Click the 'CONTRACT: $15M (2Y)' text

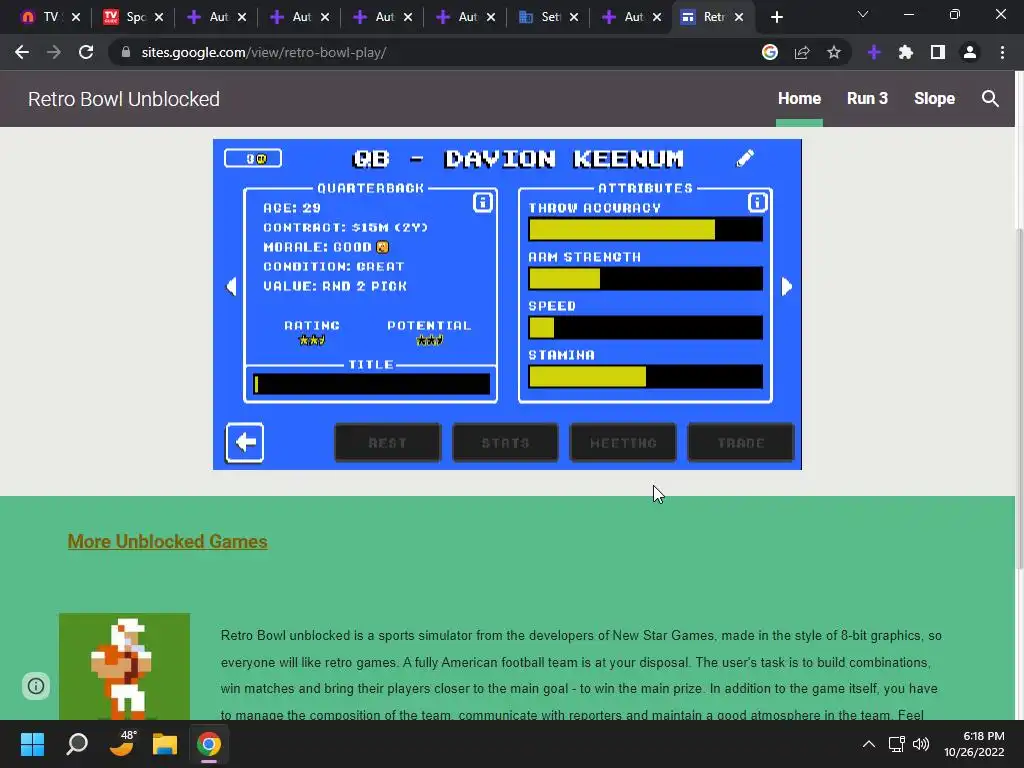coord(345,227)
